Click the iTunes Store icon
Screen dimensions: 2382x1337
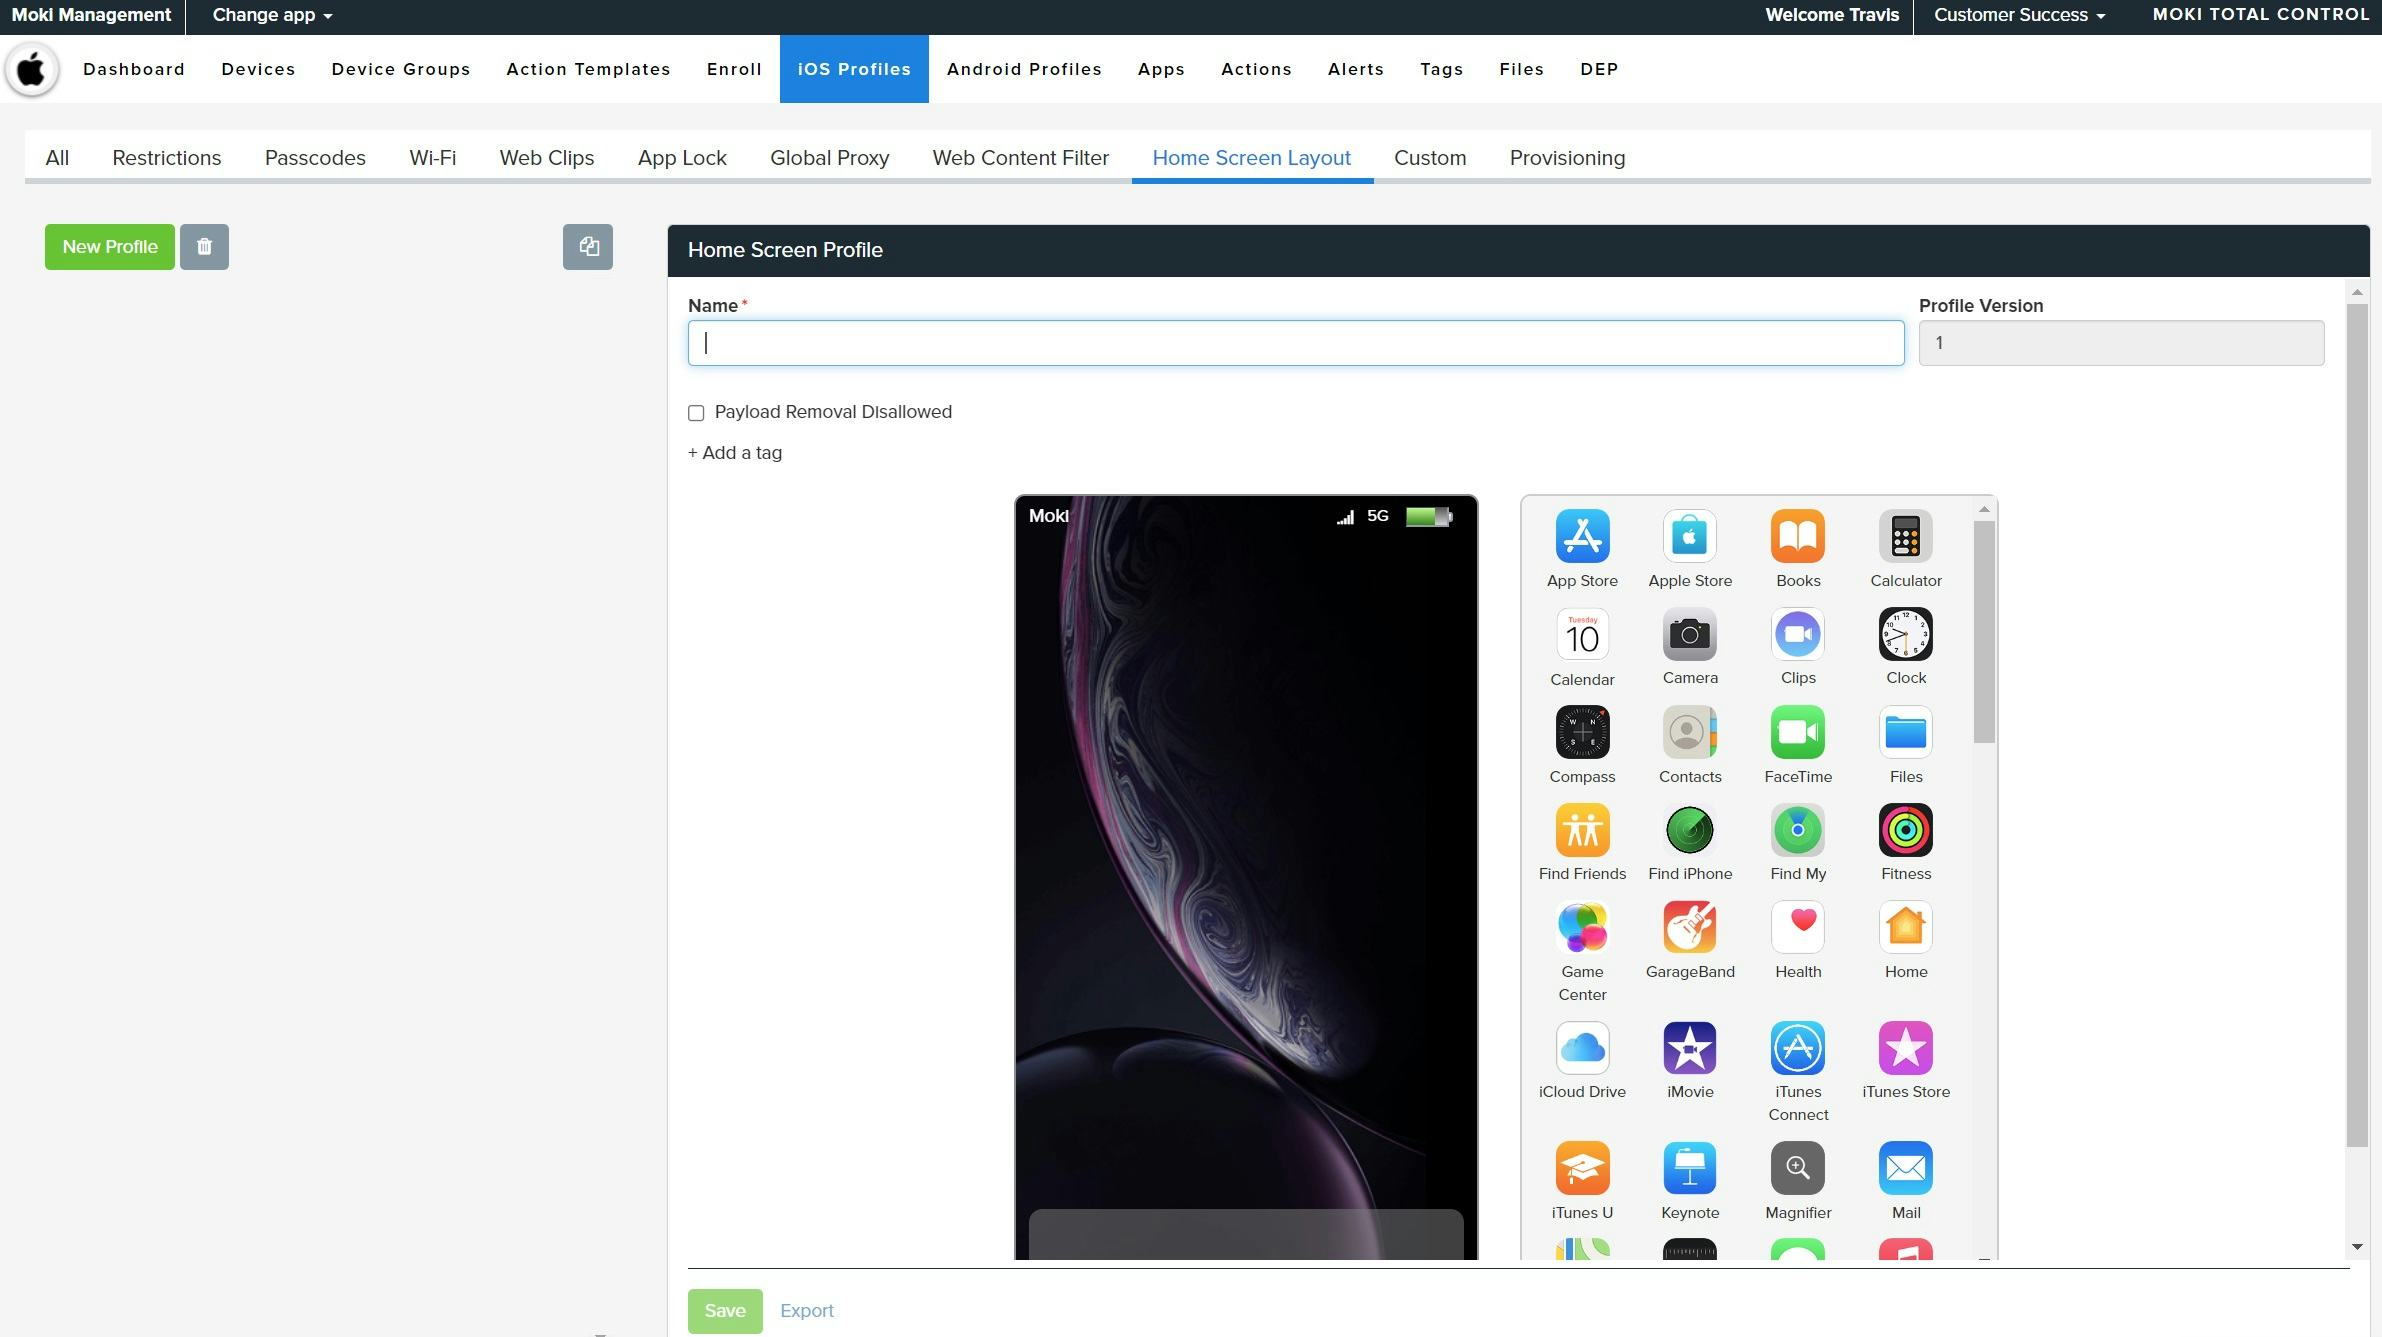(x=1904, y=1048)
